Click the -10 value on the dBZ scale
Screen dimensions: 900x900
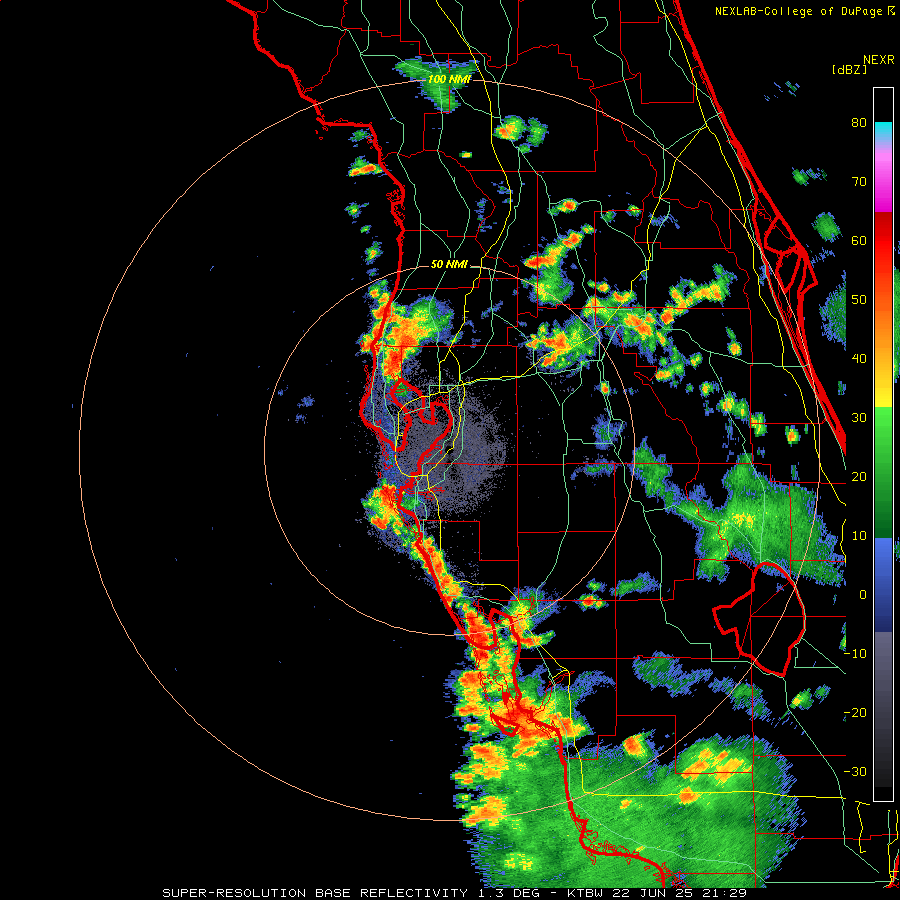(855, 654)
